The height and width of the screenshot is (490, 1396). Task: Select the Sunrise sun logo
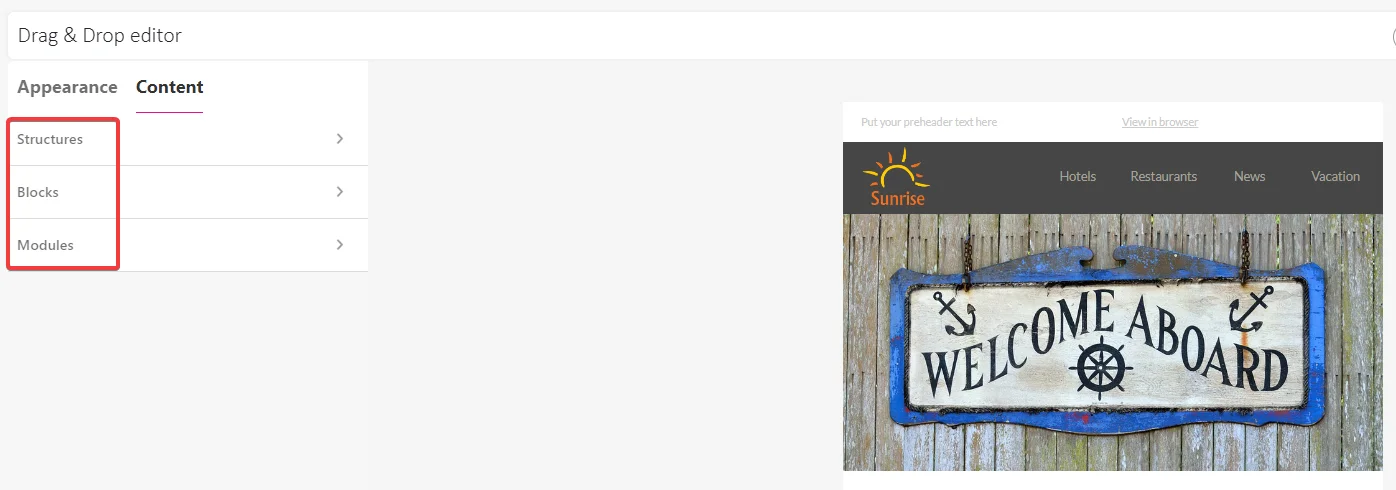coord(897,177)
